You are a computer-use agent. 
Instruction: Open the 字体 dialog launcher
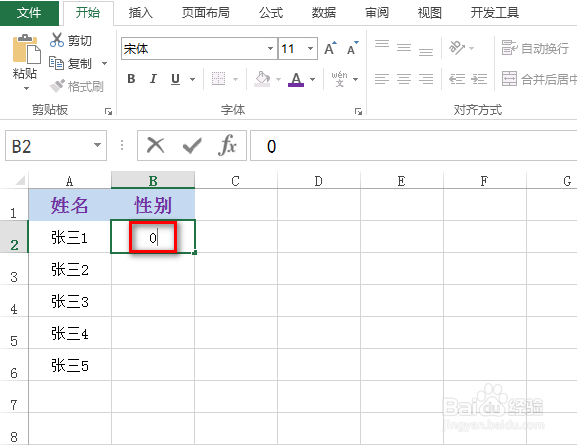(358, 111)
